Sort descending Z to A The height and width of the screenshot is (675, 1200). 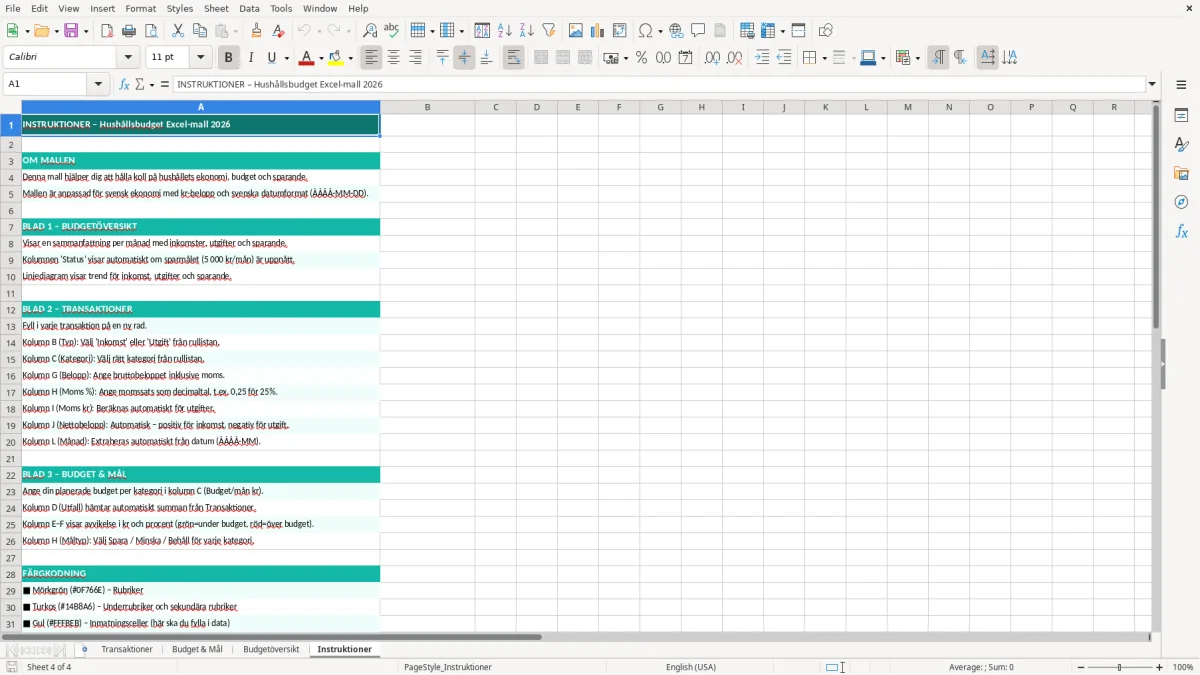tap(527, 31)
